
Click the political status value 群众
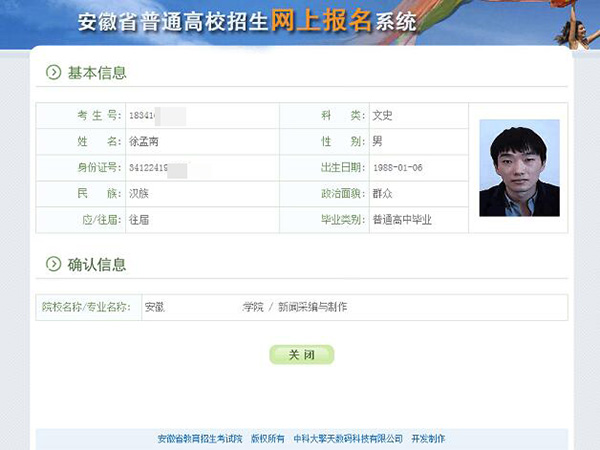(x=382, y=194)
